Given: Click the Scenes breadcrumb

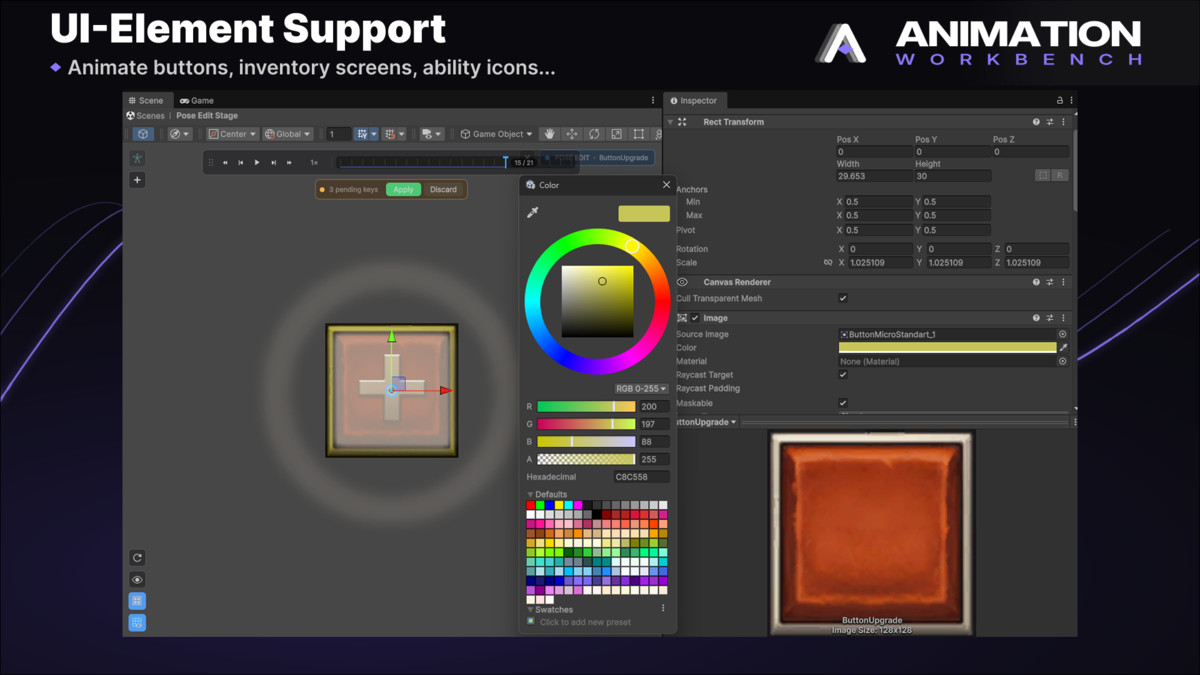Looking at the screenshot, I should click(146, 116).
